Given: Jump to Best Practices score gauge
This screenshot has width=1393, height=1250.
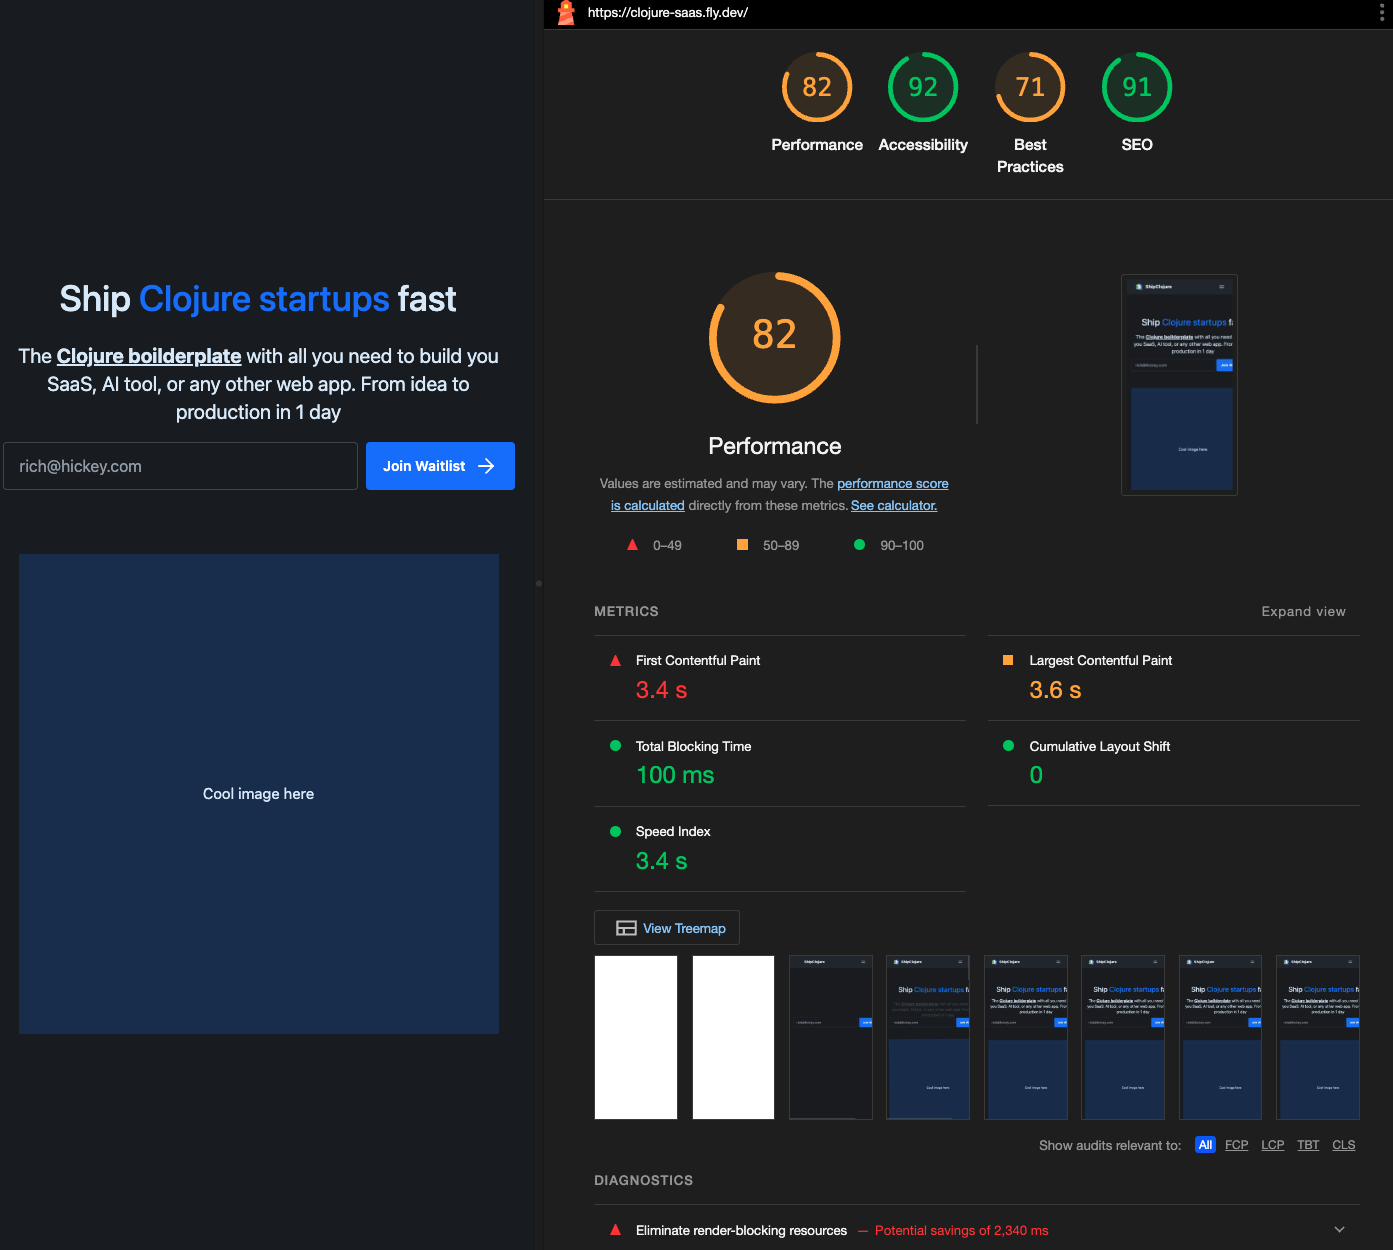Looking at the screenshot, I should (x=1030, y=87).
